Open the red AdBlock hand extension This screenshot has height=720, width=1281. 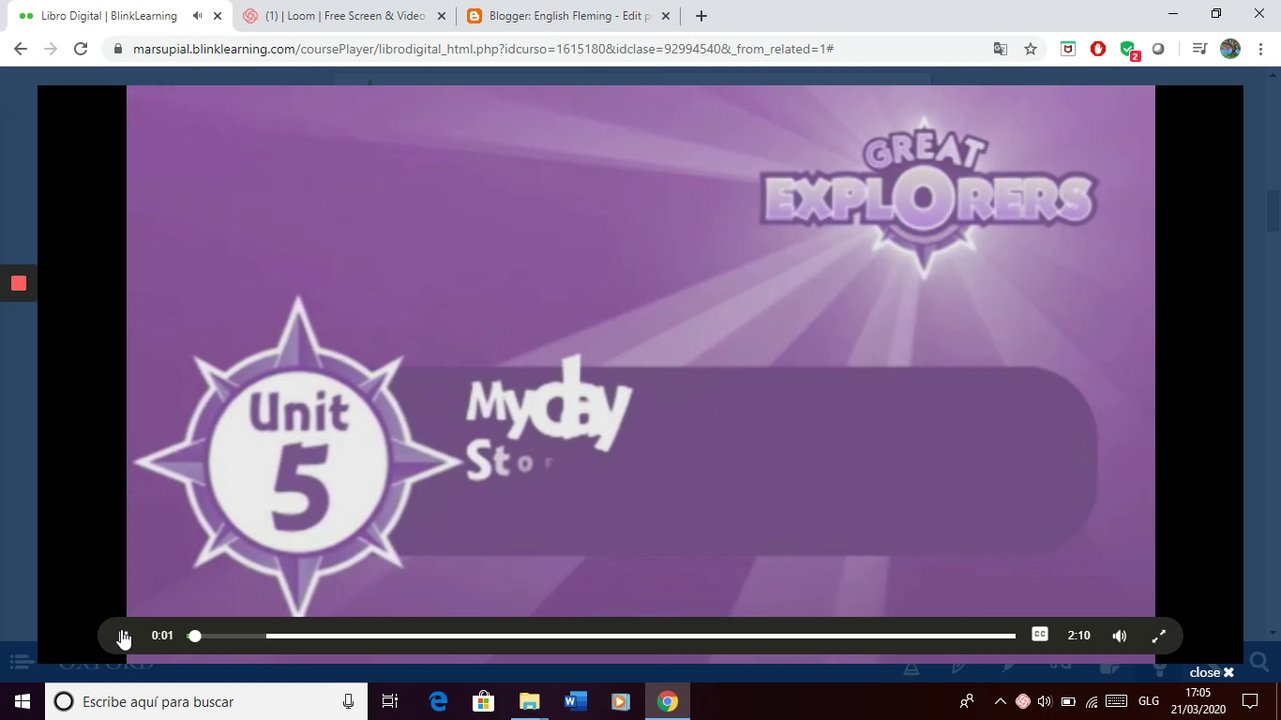pyautogui.click(x=1098, y=48)
